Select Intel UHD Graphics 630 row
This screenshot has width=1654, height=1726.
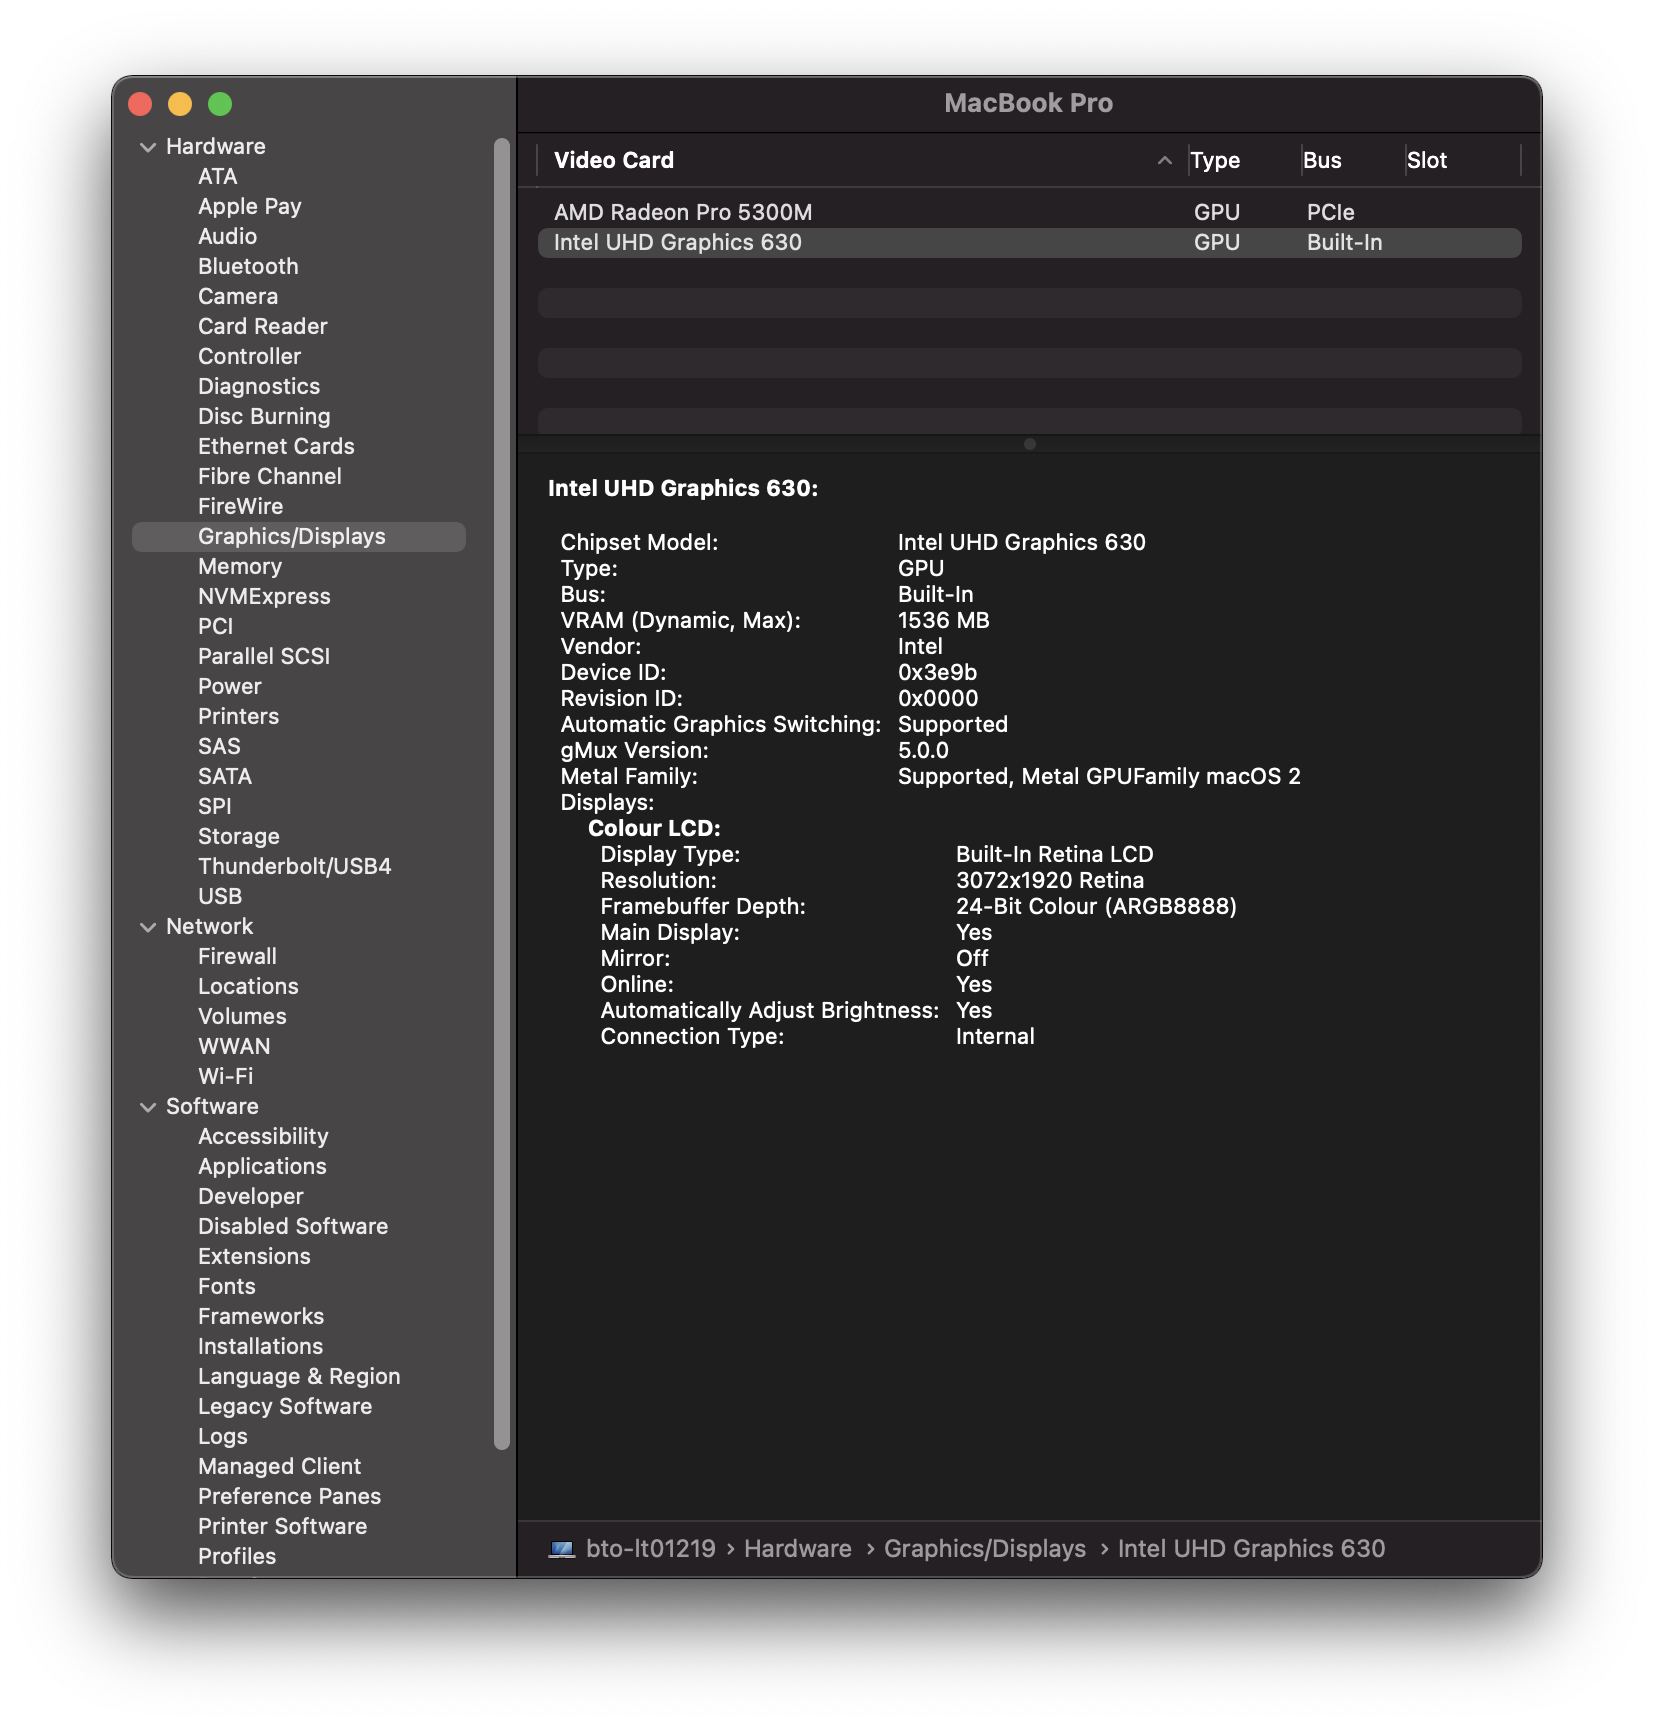point(1029,242)
